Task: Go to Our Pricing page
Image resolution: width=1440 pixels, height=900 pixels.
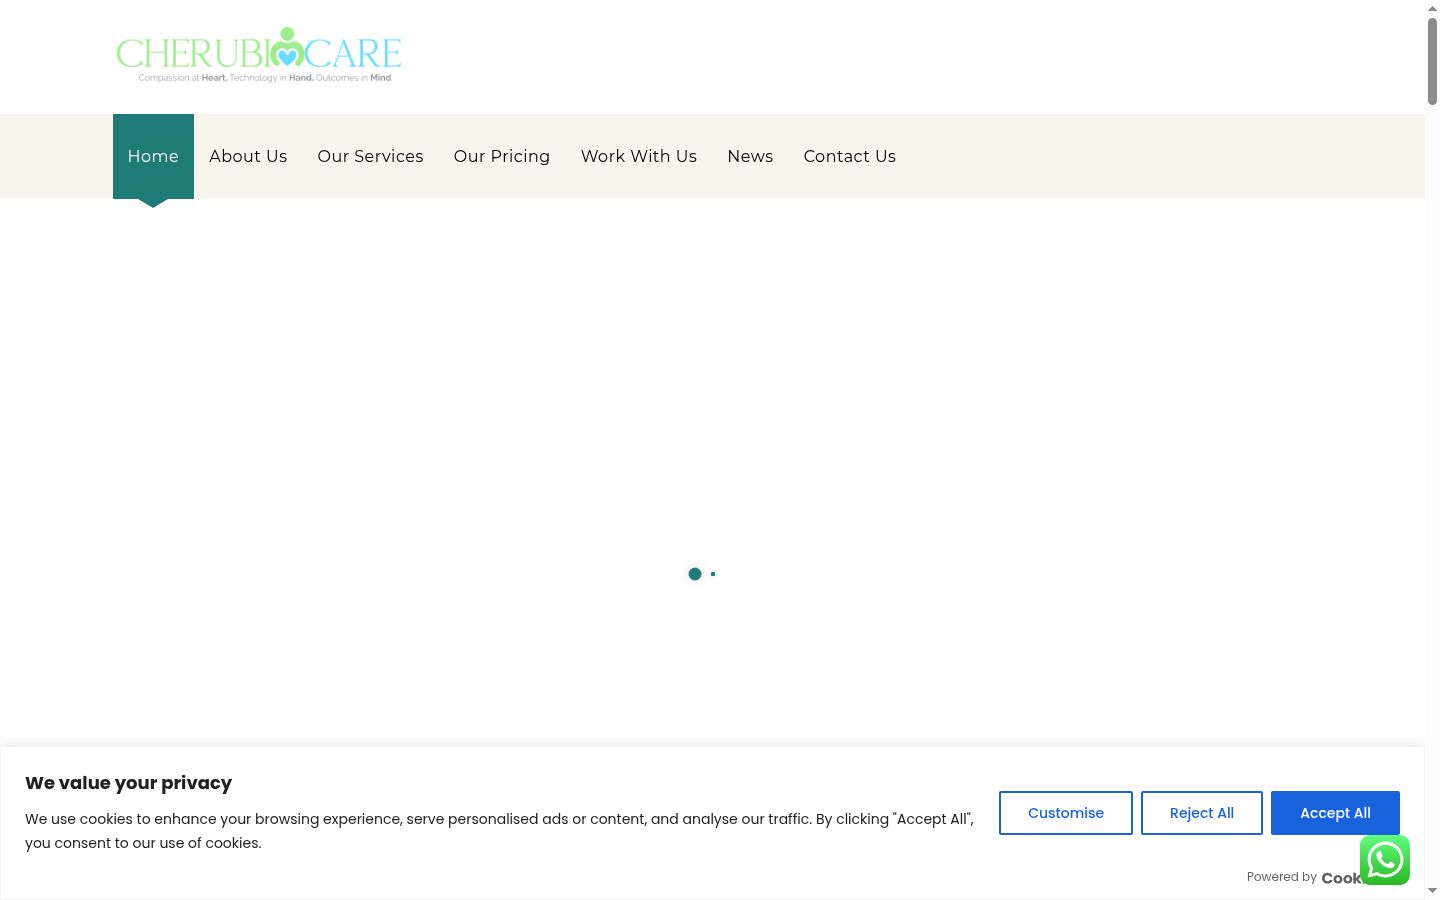Action: (x=502, y=157)
